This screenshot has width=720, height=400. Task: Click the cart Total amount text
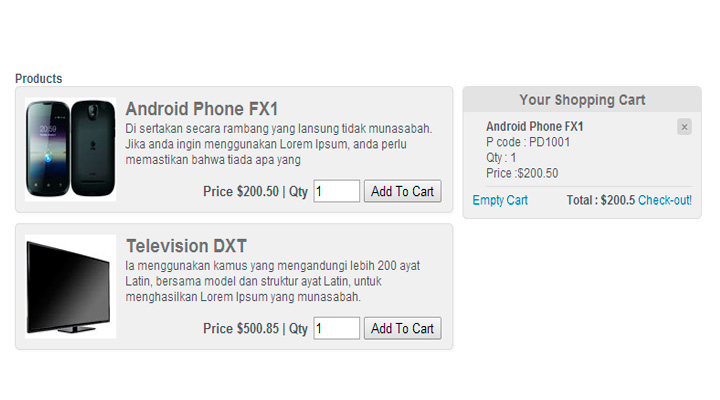tap(601, 200)
